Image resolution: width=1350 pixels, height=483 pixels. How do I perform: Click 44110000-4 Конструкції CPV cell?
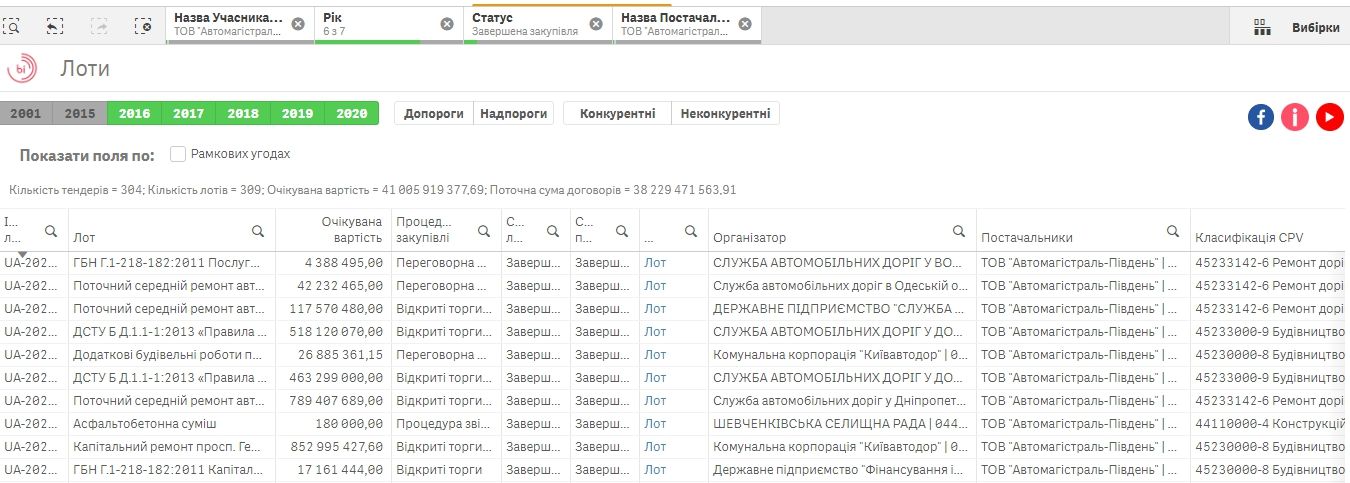pos(1270,423)
